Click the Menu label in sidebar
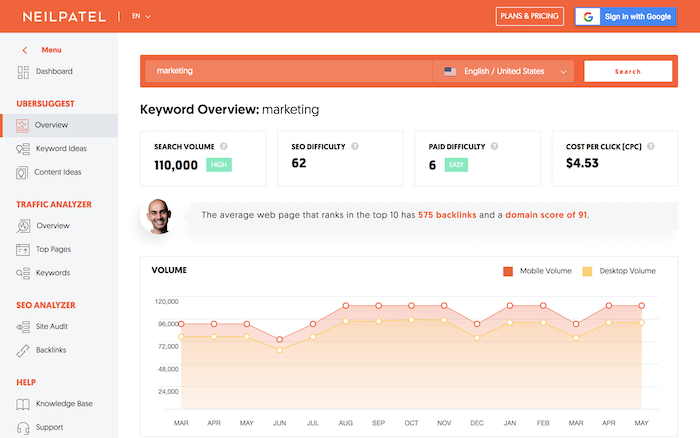The image size is (700, 438). 51,50
